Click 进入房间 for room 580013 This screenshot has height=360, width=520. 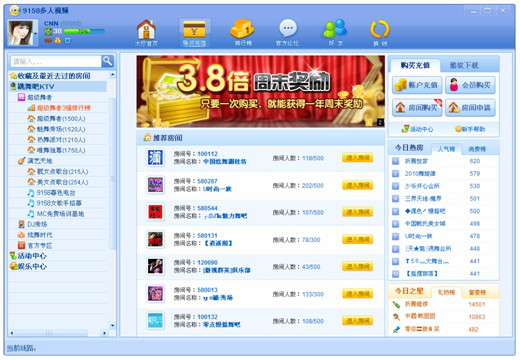coord(357,294)
